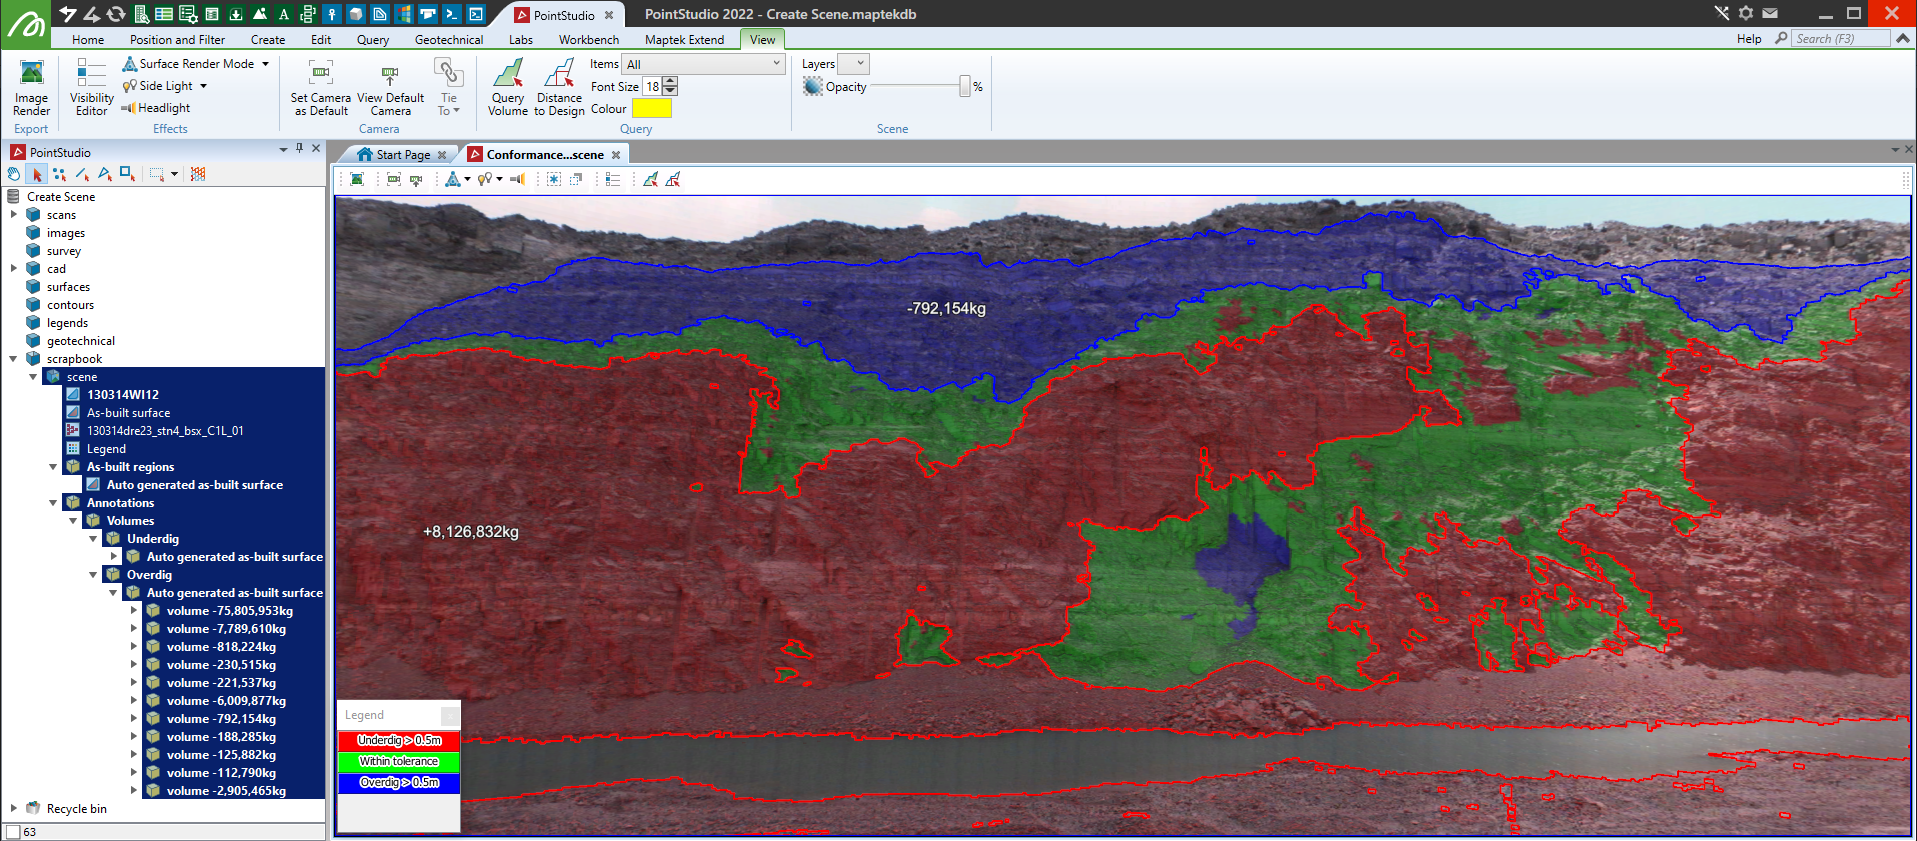Open the Position and Filter tab
This screenshot has width=1917, height=841.
[177, 40]
